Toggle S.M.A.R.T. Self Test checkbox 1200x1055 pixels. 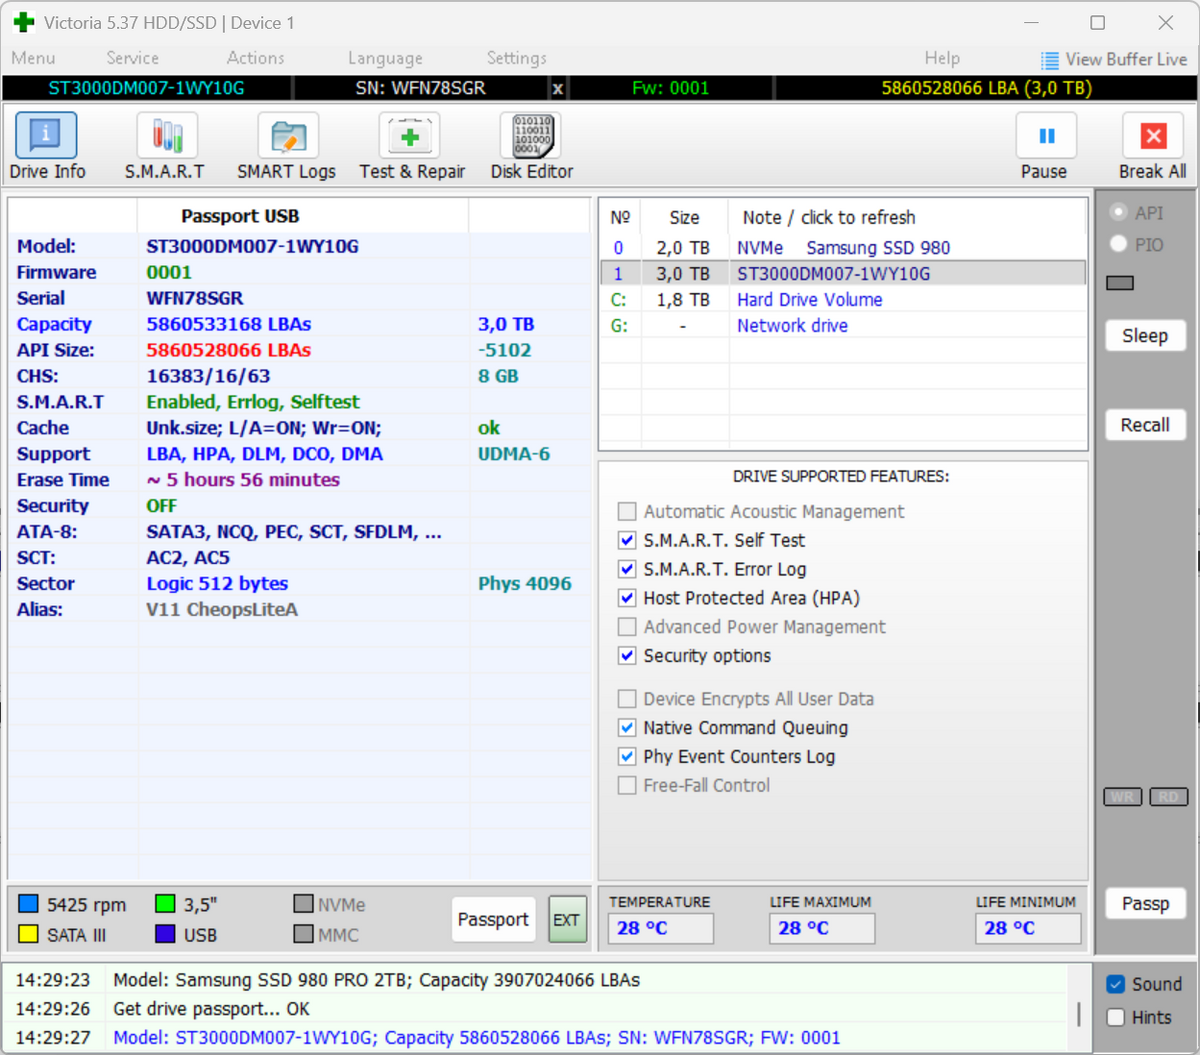(x=627, y=541)
